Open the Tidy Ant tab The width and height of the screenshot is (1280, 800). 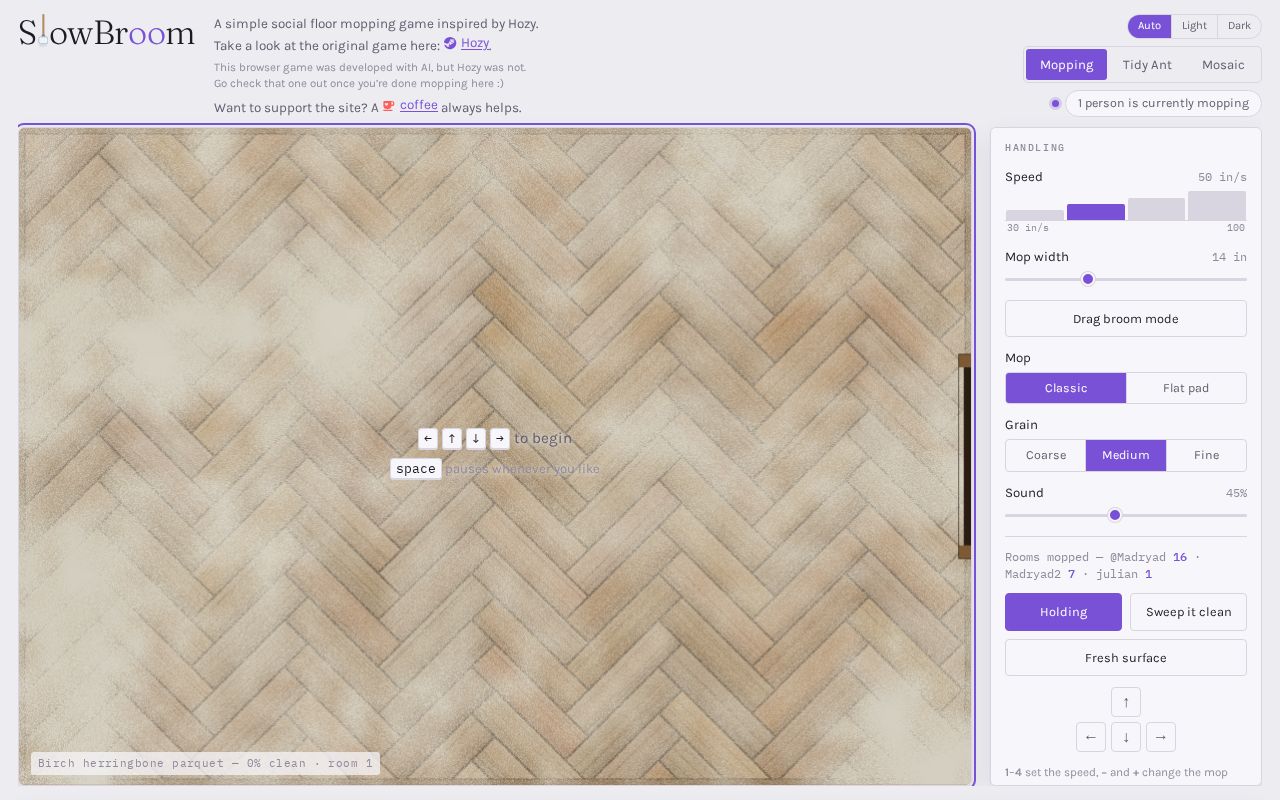[x=1147, y=65]
